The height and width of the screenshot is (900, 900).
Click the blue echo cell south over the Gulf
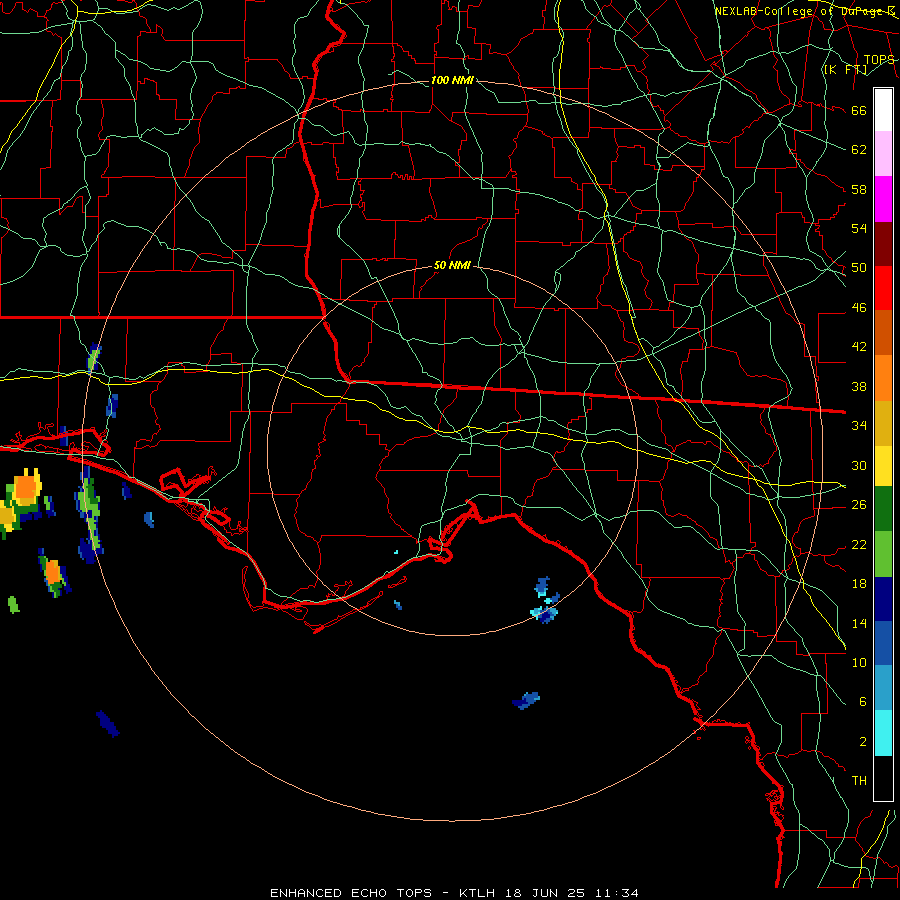526,700
